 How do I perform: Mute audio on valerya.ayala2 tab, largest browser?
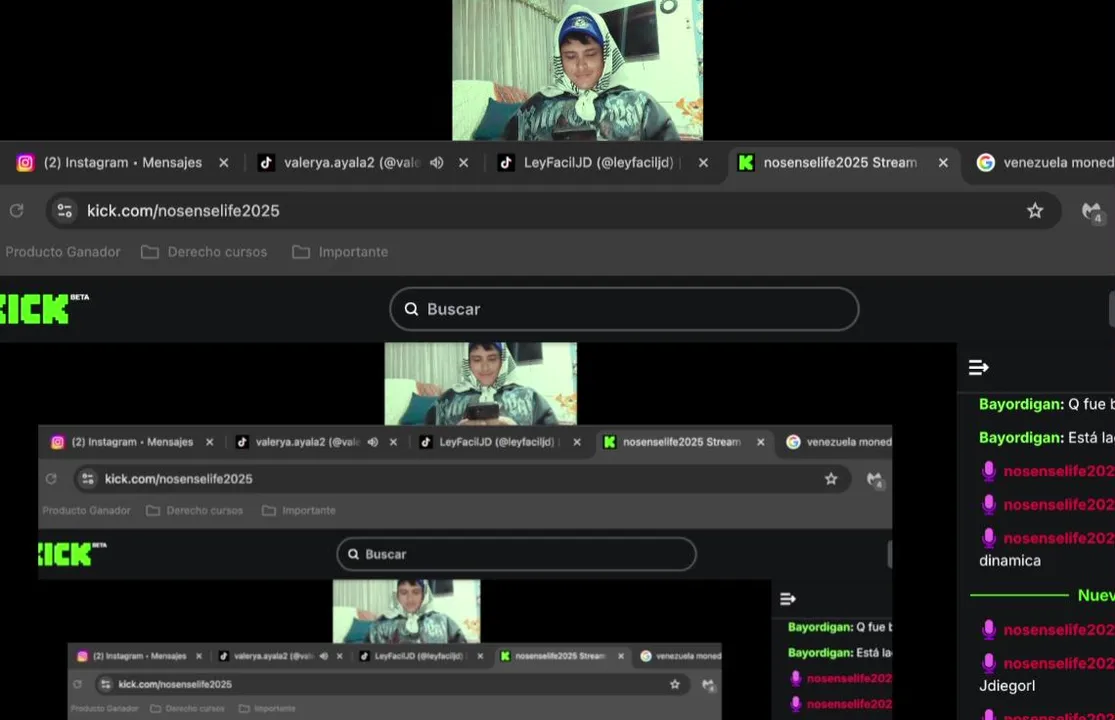pyautogui.click(x=437, y=163)
